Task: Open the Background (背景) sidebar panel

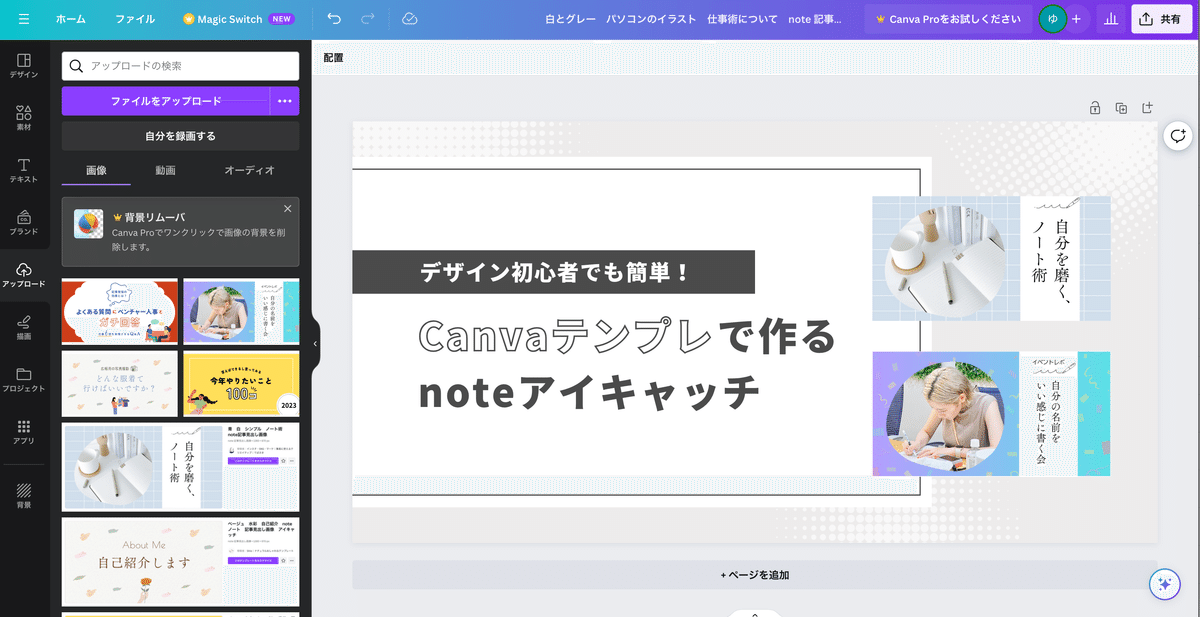Action: pos(24,496)
